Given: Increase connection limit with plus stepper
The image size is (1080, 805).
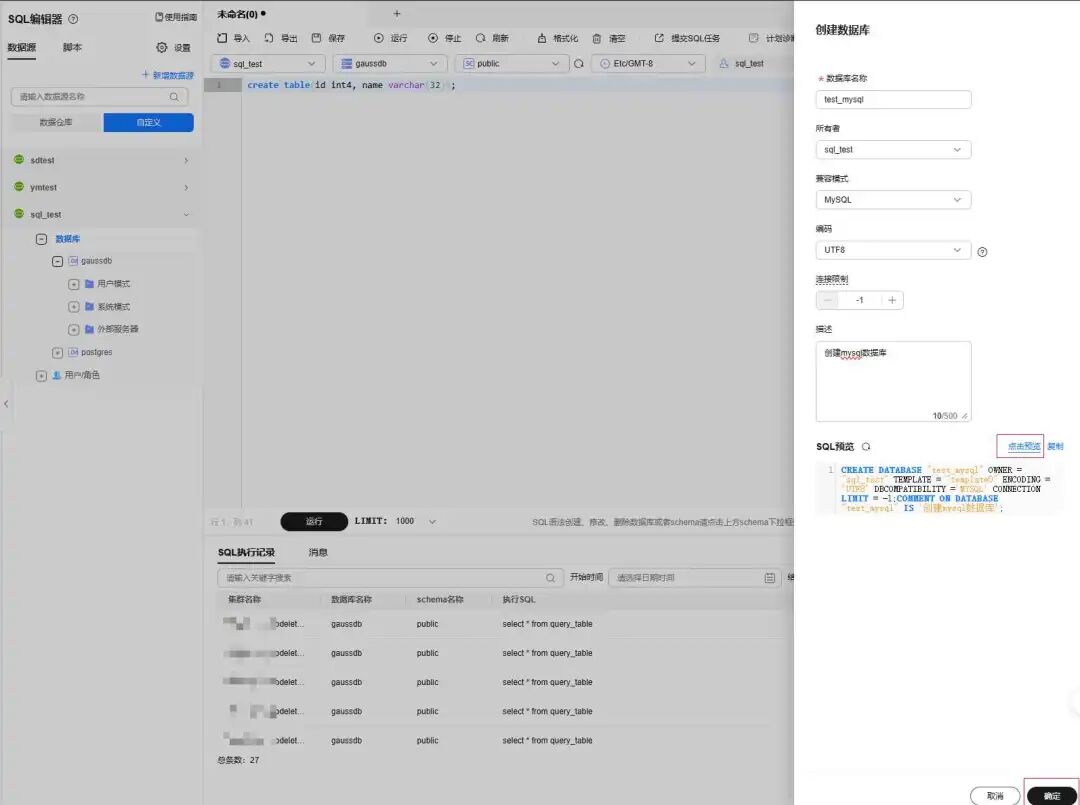Looking at the screenshot, I should (x=892, y=300).
